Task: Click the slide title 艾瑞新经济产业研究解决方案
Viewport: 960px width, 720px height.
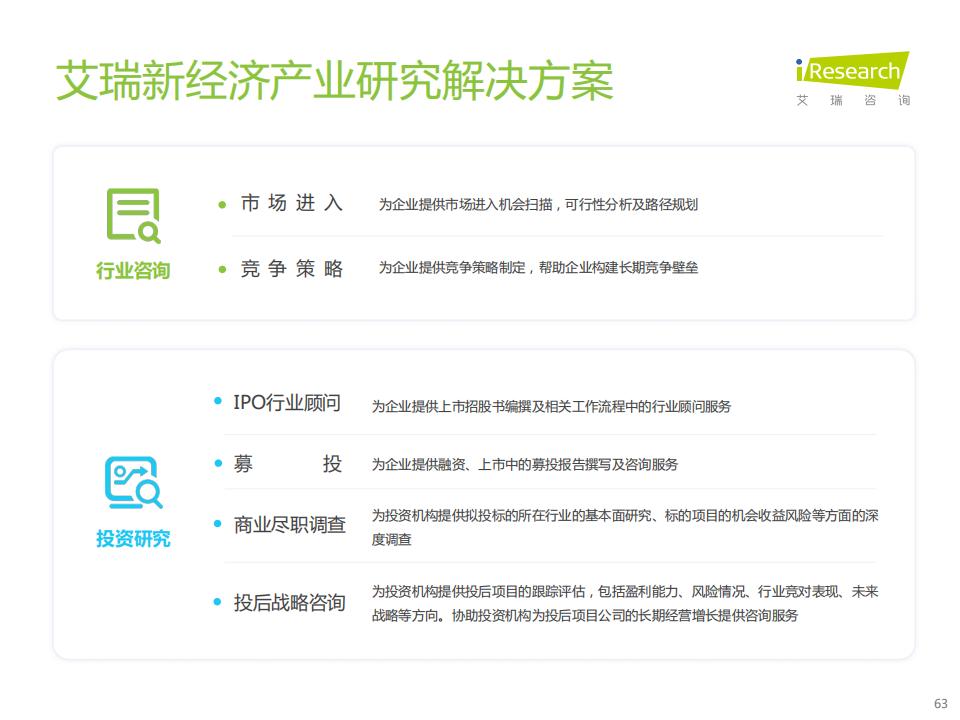Action: click(334, 81)
